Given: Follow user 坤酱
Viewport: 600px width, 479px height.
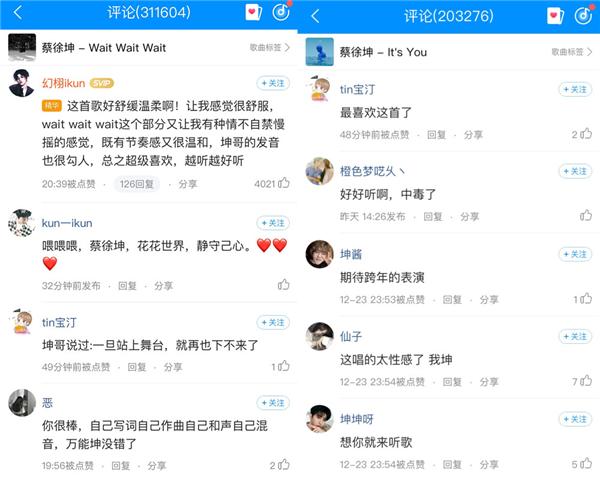Looking at the screenshot, I should pos(575,254).
